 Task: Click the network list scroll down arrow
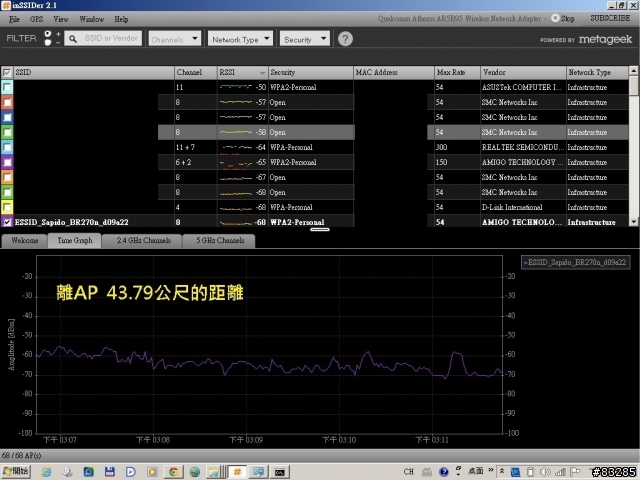click(x=633, y=222)
